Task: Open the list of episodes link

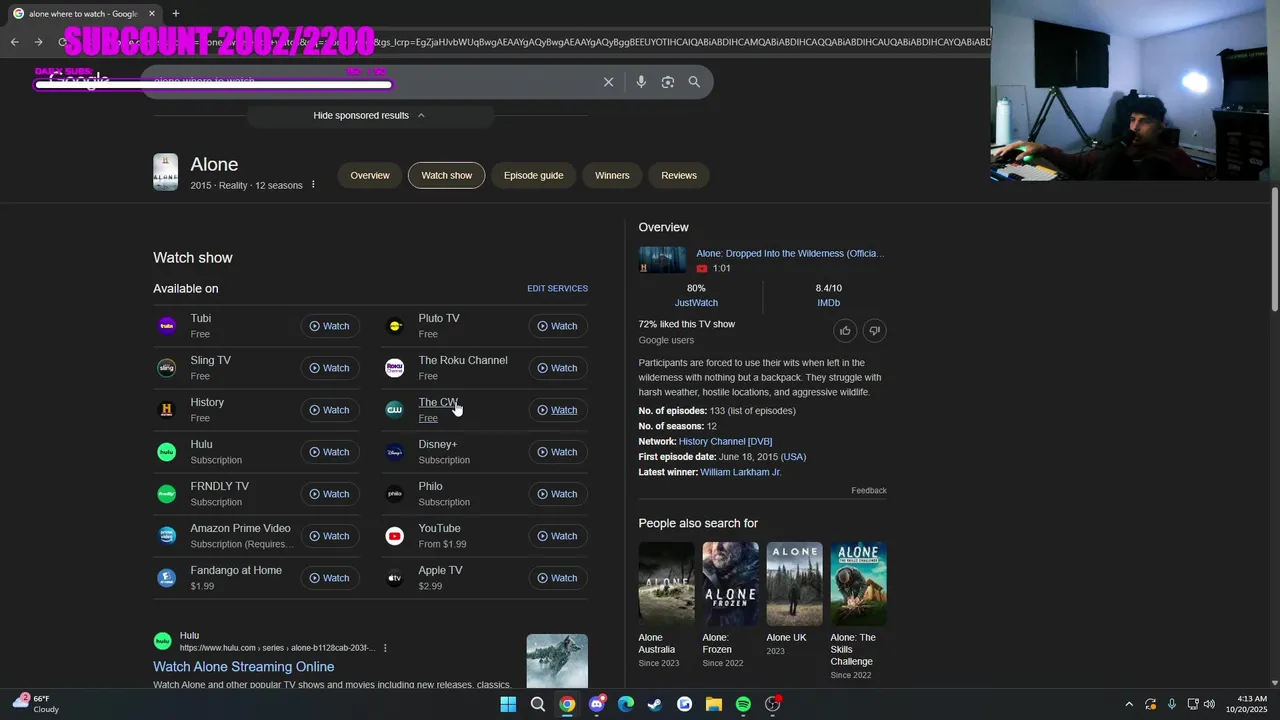Action: [x=763, y=411]
